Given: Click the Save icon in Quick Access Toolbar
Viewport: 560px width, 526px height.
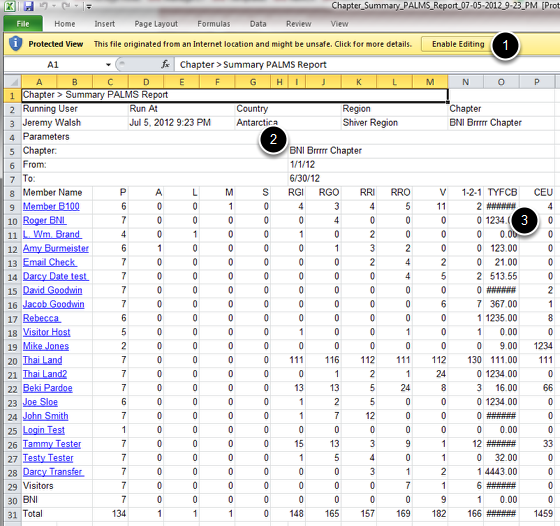Looking at the screenshot, I should click(x=28, y=6).
